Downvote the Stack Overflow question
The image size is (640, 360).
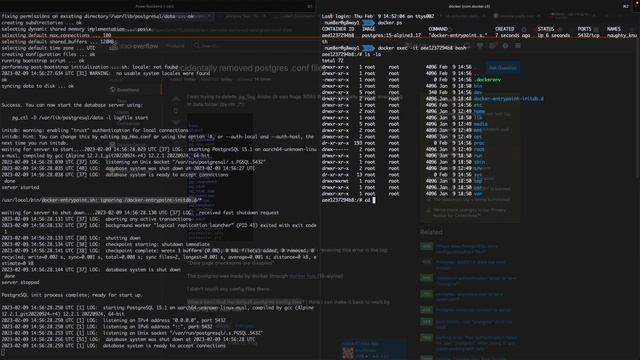coord(176,122)
